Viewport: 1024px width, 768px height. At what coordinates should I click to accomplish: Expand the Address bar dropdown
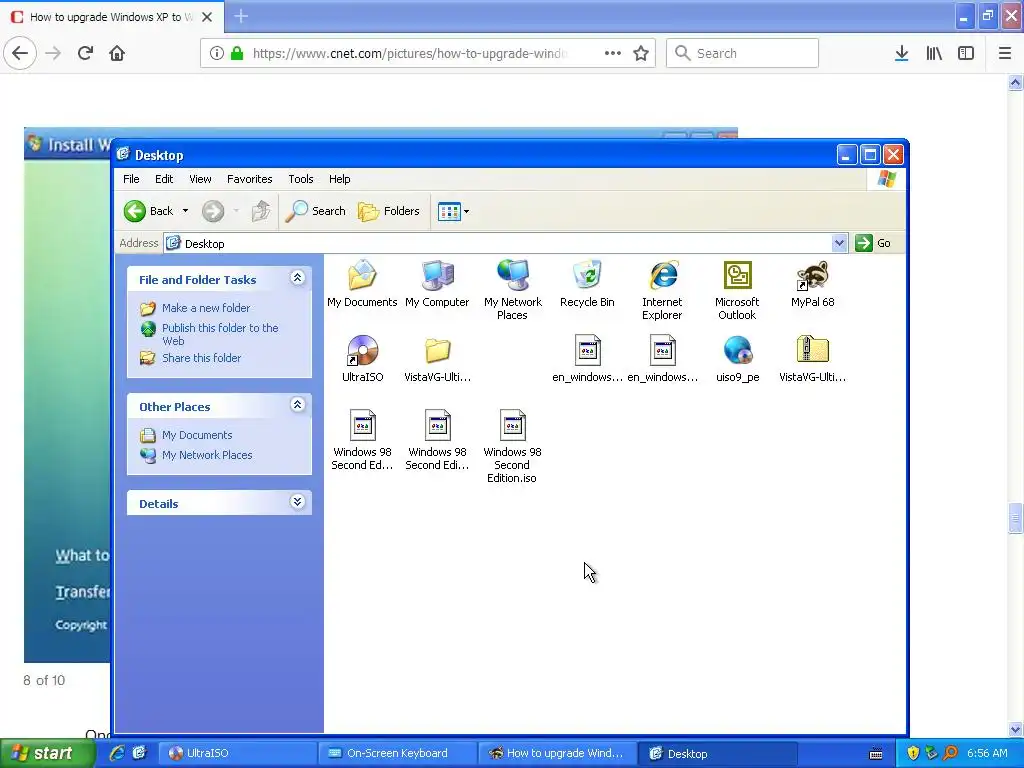point(839,243)
